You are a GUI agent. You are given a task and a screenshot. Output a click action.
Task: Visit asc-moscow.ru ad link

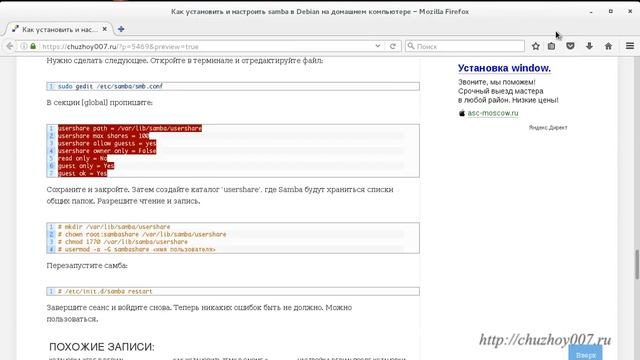(x=493, y=113)
